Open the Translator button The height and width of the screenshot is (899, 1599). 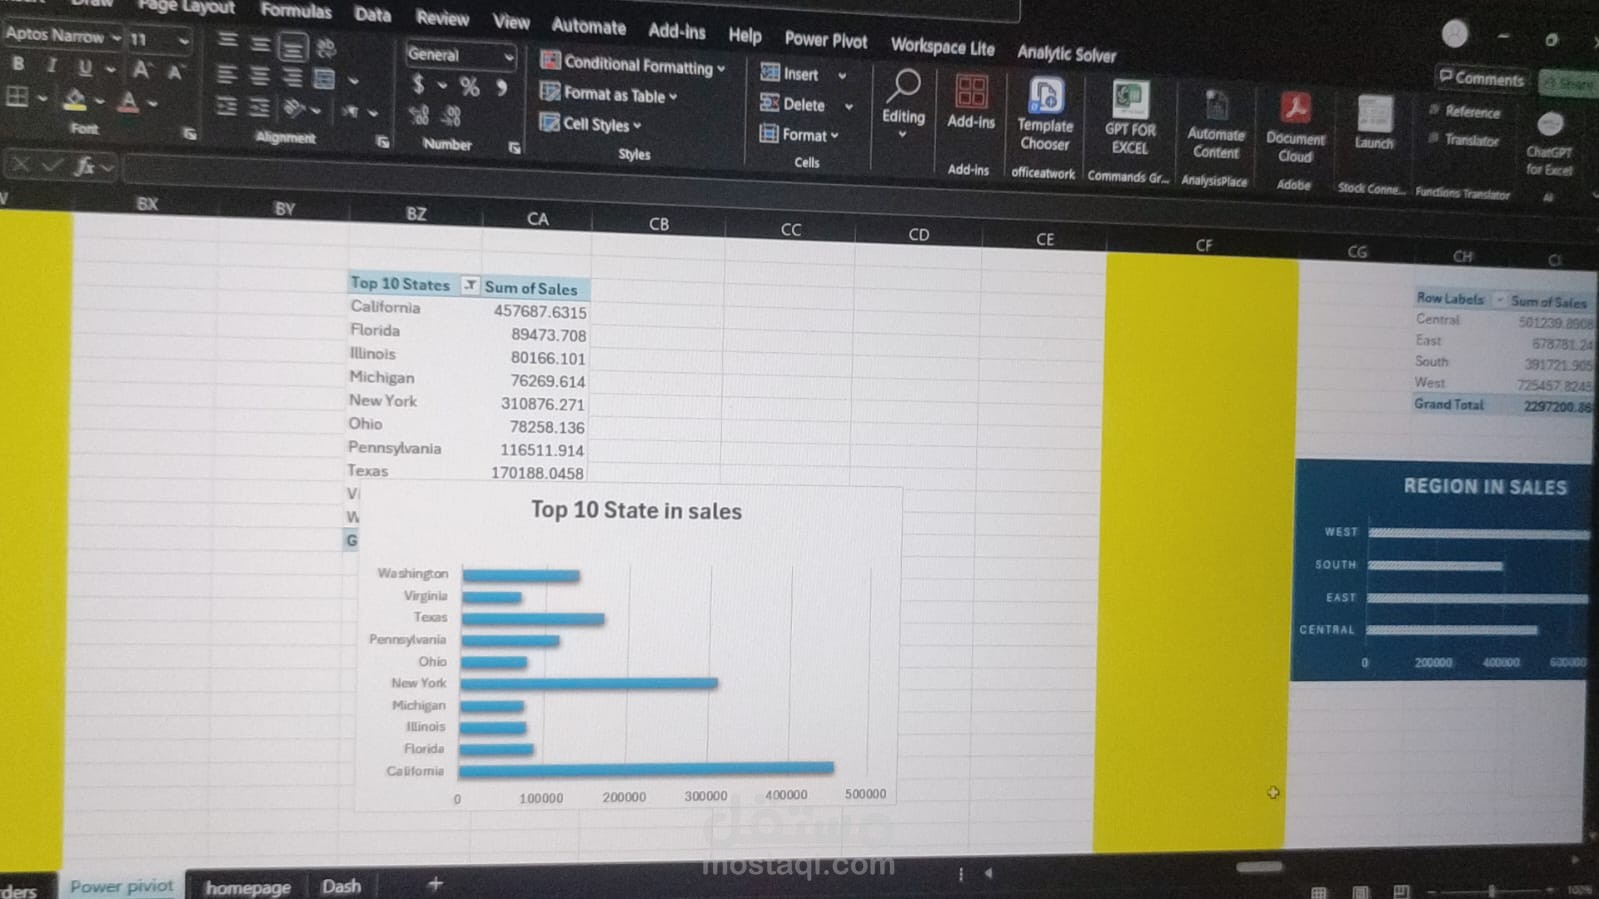(x=1464, y=139)
